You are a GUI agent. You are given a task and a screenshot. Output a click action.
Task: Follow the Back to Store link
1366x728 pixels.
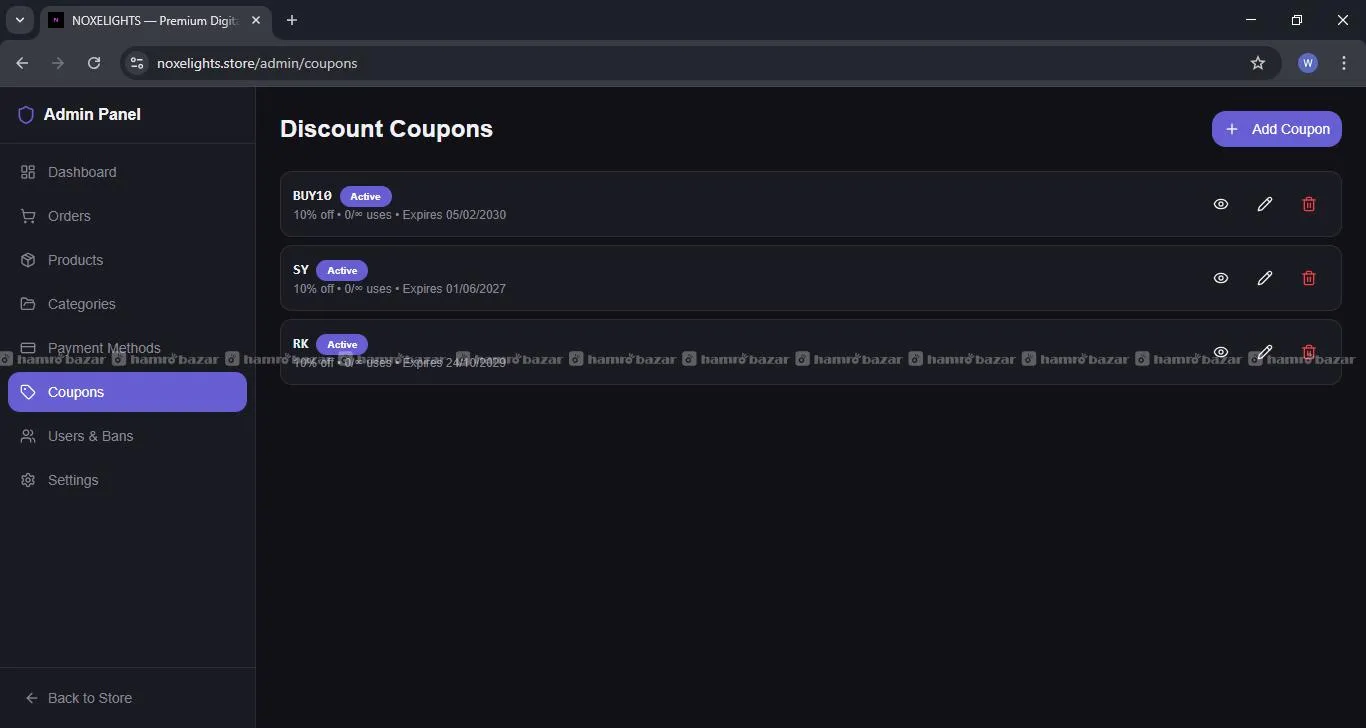[x=89, y=698]
